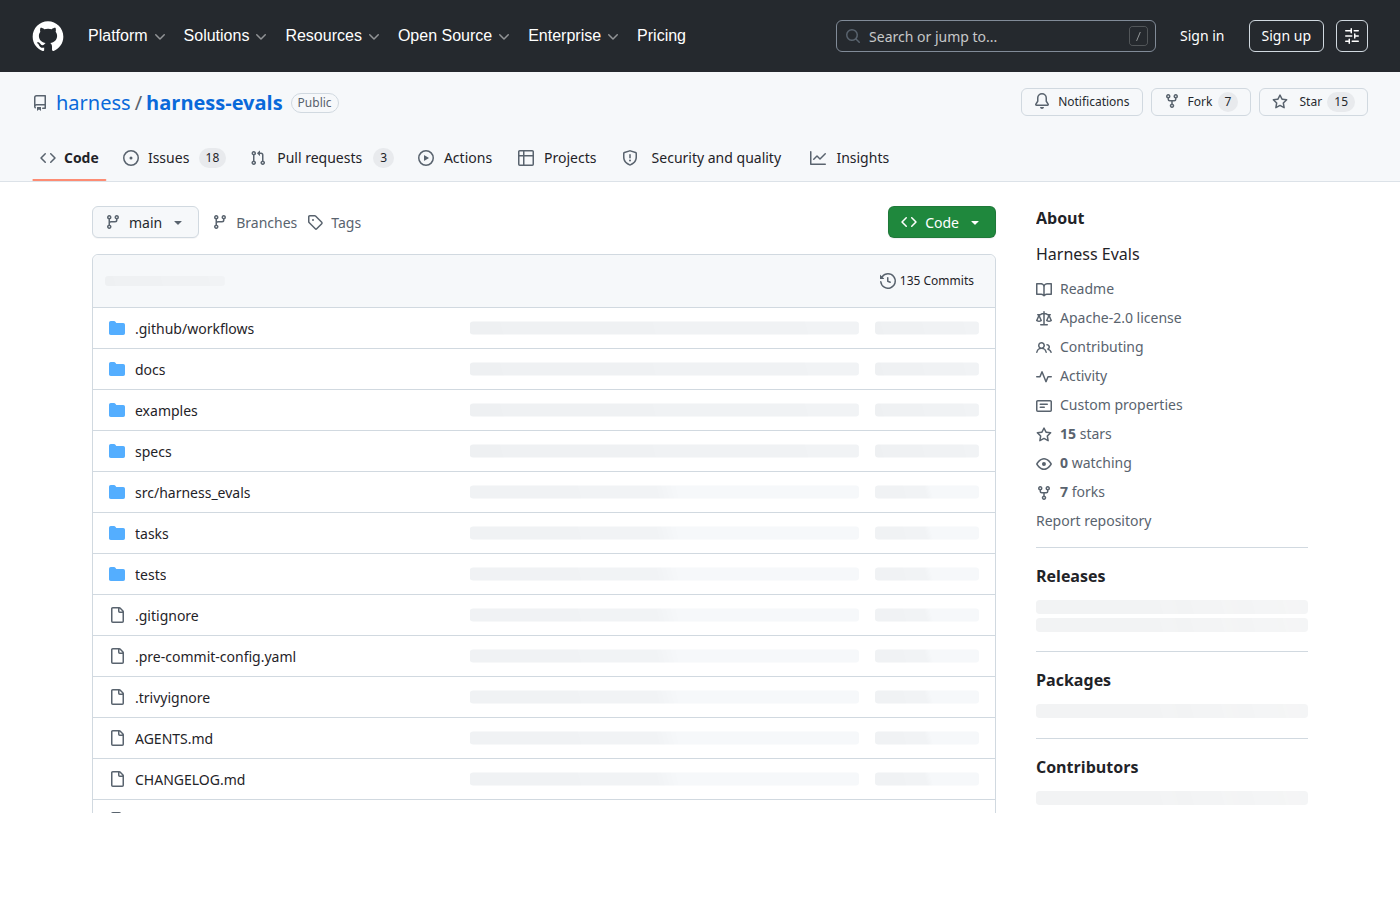This screenshot has height=900, width=1400.
Task: Click the folder icon beside tasks
Action: tap(117, 533)
